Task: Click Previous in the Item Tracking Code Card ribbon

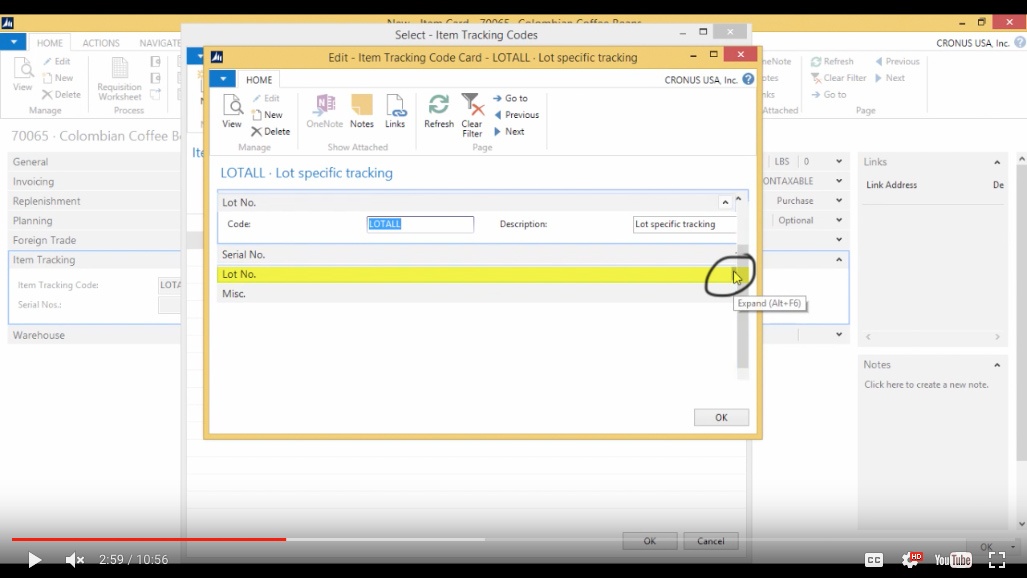Action: [x=516, y=115]
